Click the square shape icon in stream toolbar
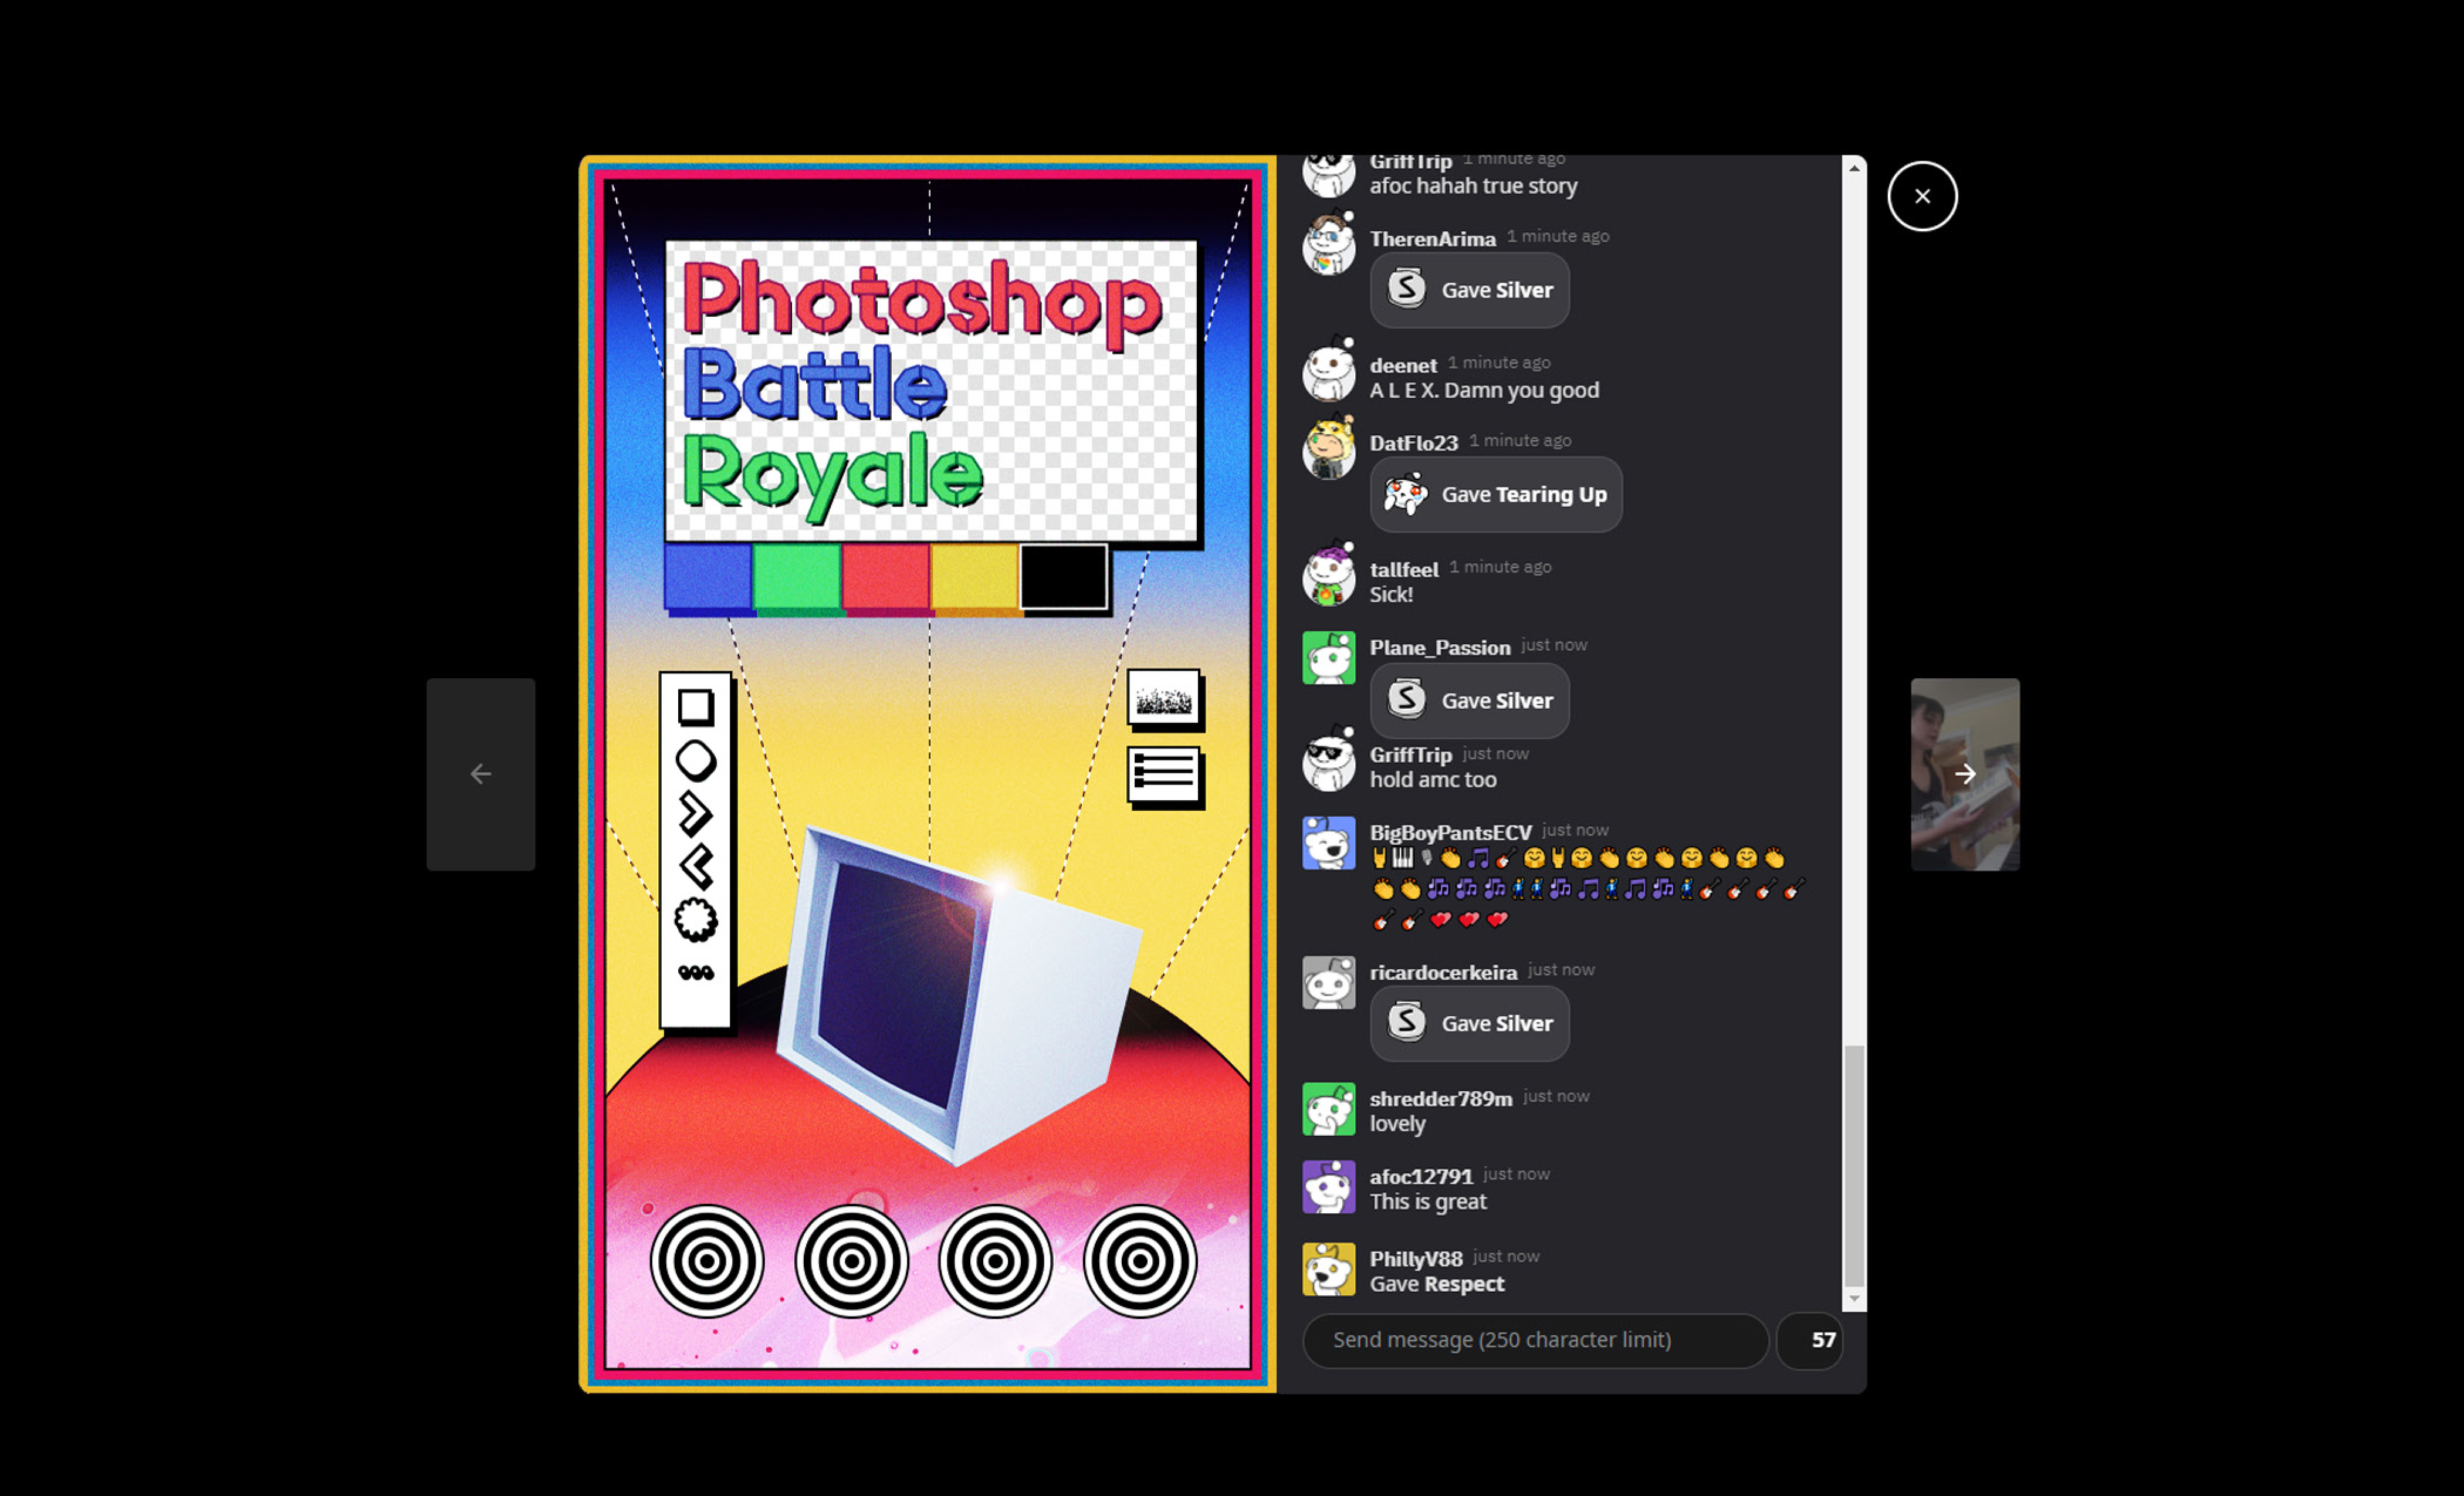The image size is (2464, 1496). pos(695,707)
